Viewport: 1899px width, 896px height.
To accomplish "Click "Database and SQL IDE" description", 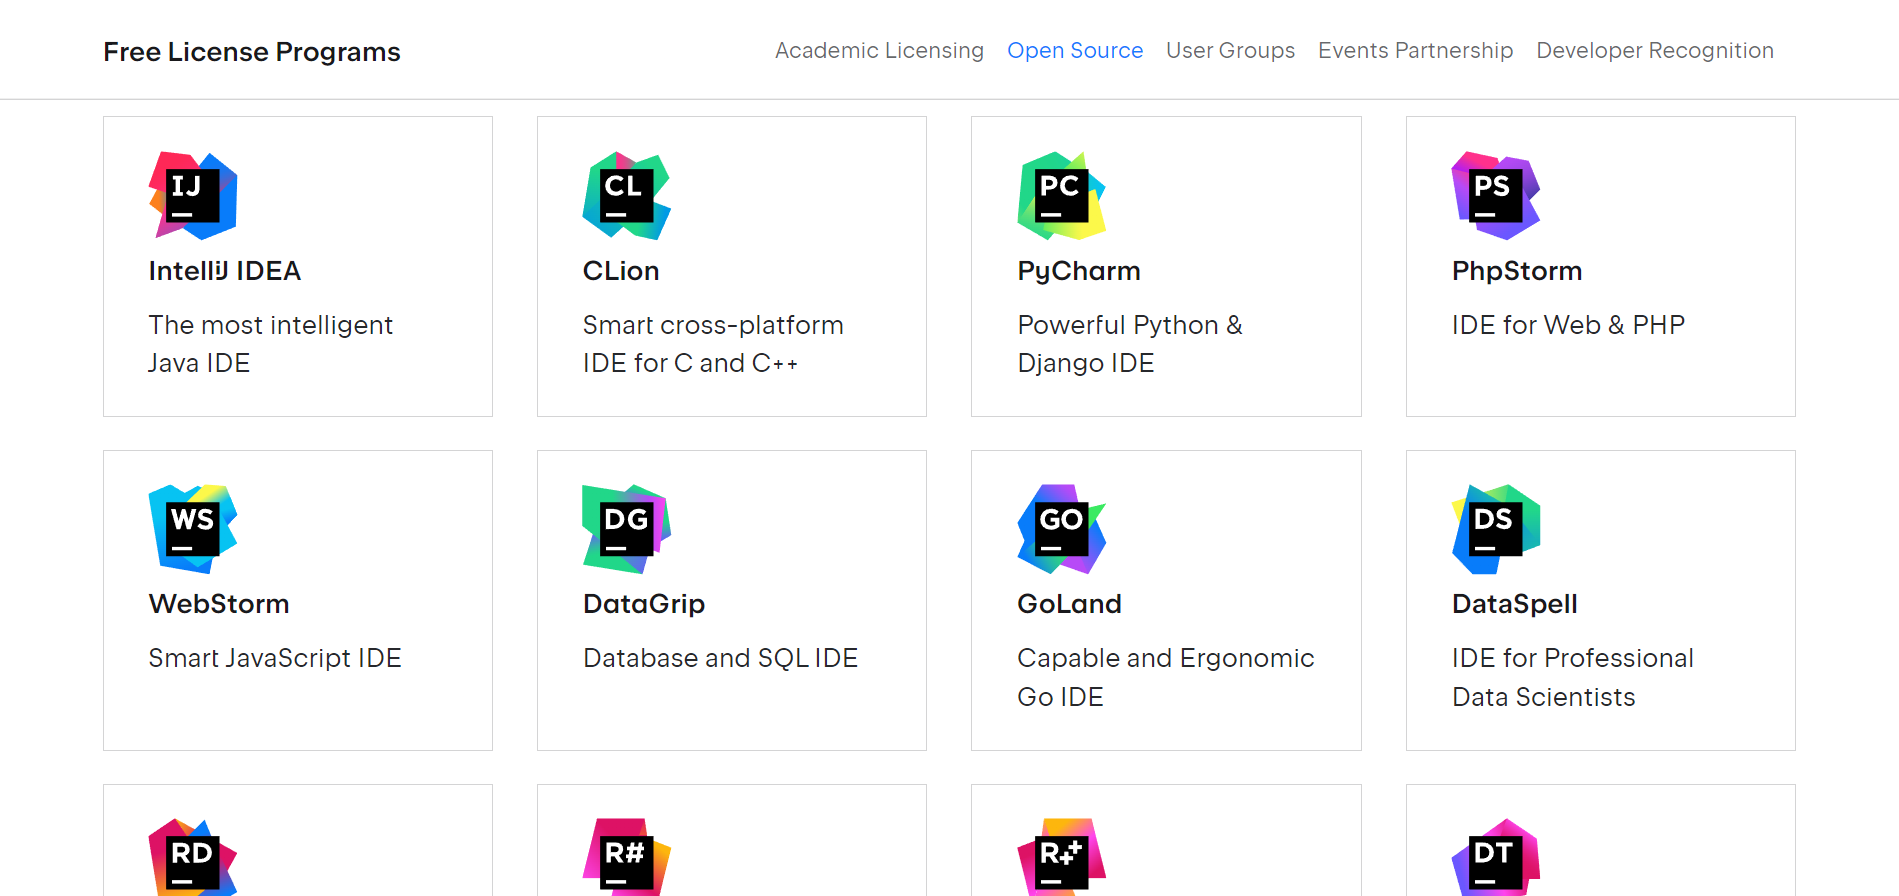I will pyautogui.click(x=720, y=658).
